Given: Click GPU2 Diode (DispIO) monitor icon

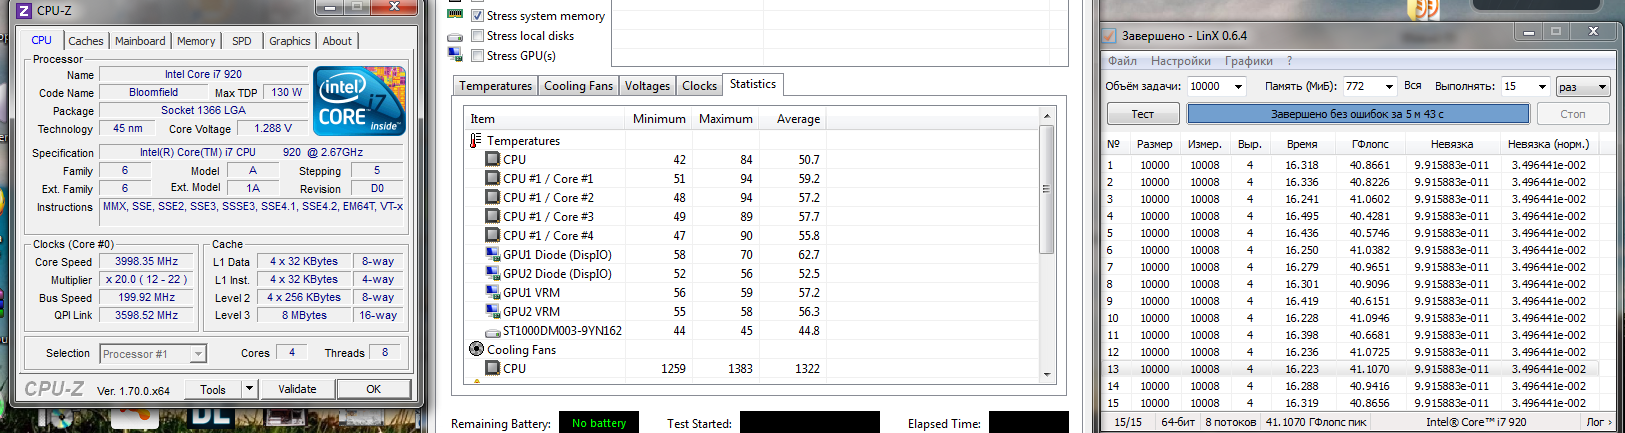Looking at the screenshot, I should pos(492,273).
